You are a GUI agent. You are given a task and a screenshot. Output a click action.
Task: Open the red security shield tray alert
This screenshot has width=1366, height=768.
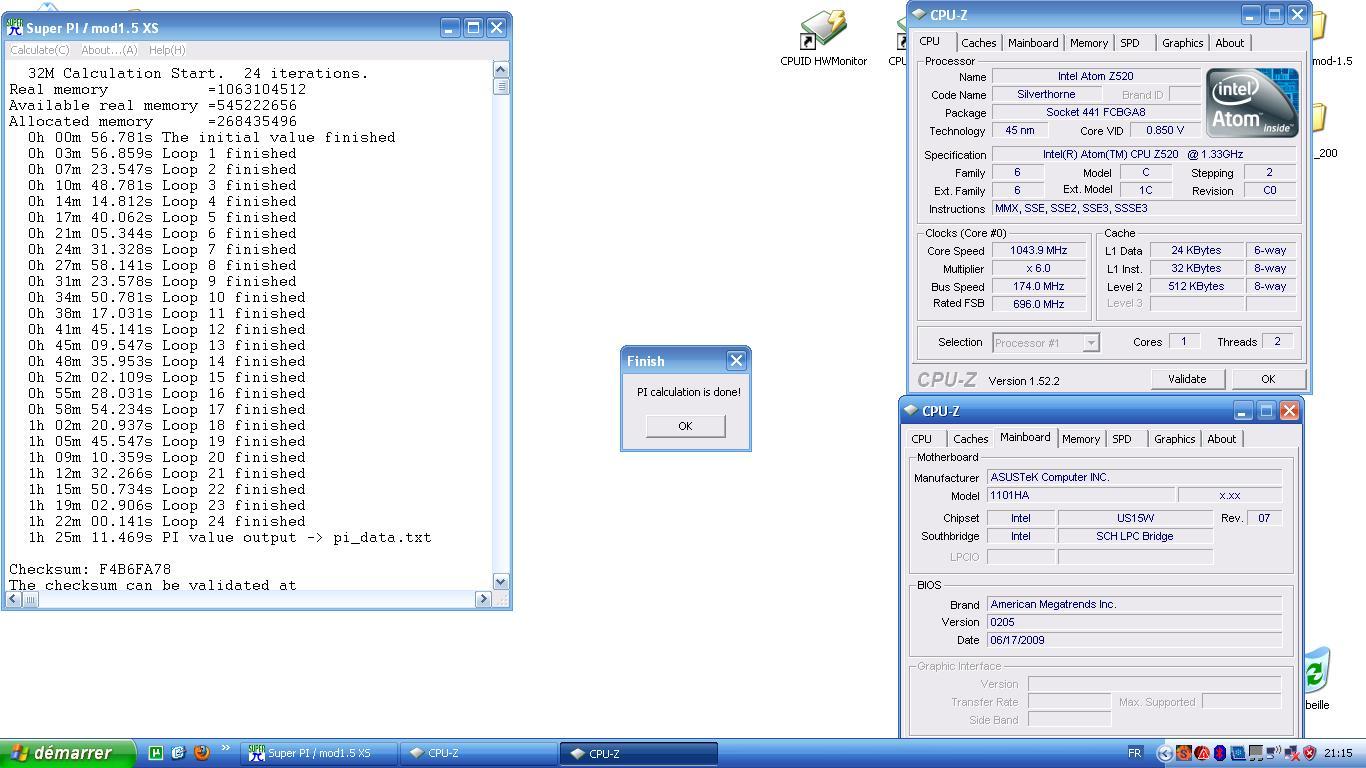1309,753
